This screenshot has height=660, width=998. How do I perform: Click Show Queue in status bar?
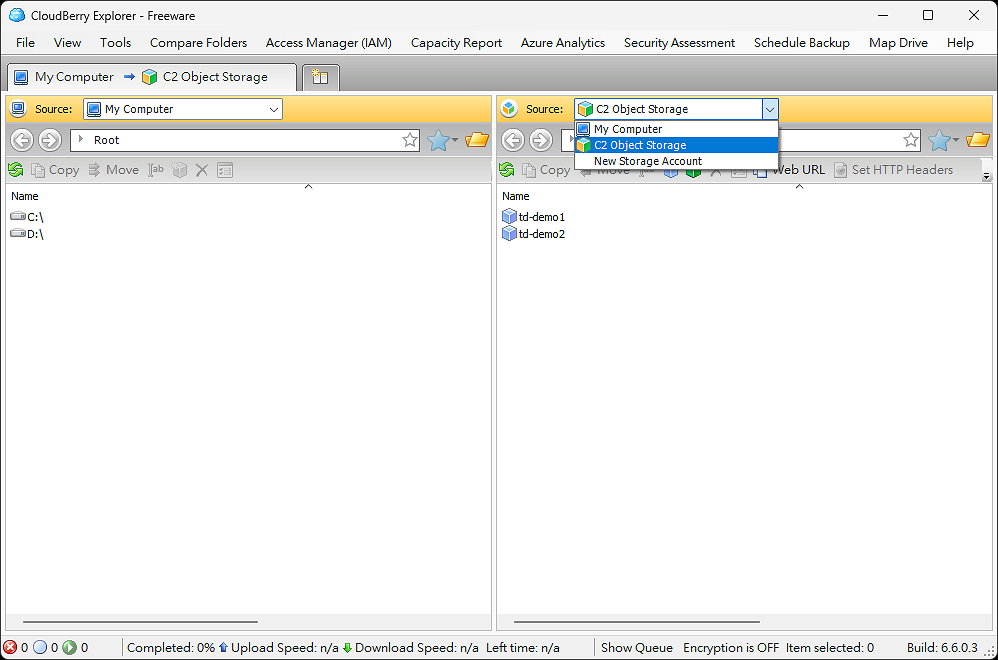(x=636, y=648)
